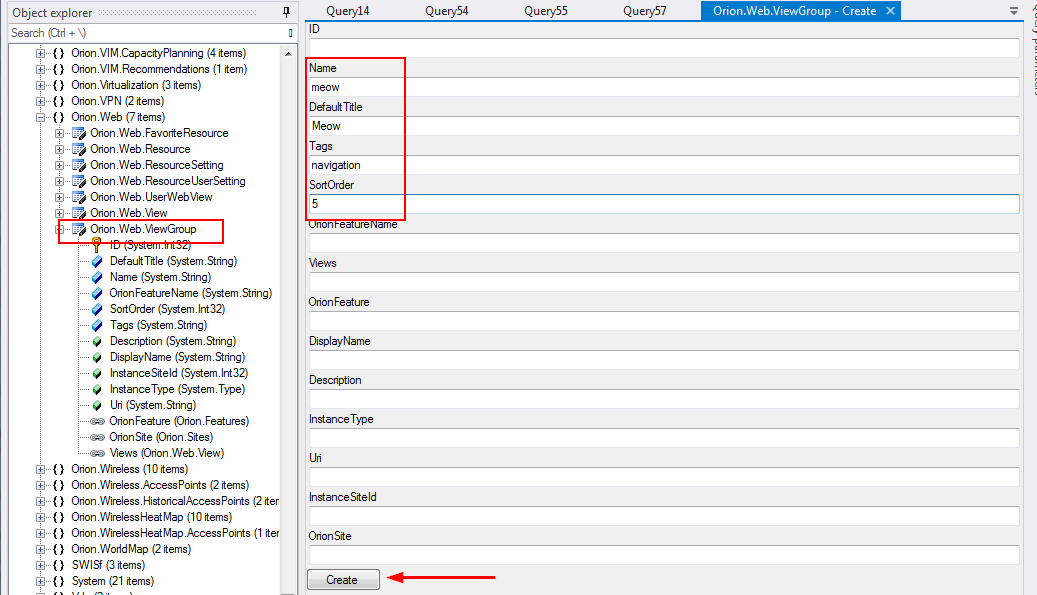Click the SortOrder field containing 5
Viewport: 1037px width, 595px height.
[x=664, y=204]
